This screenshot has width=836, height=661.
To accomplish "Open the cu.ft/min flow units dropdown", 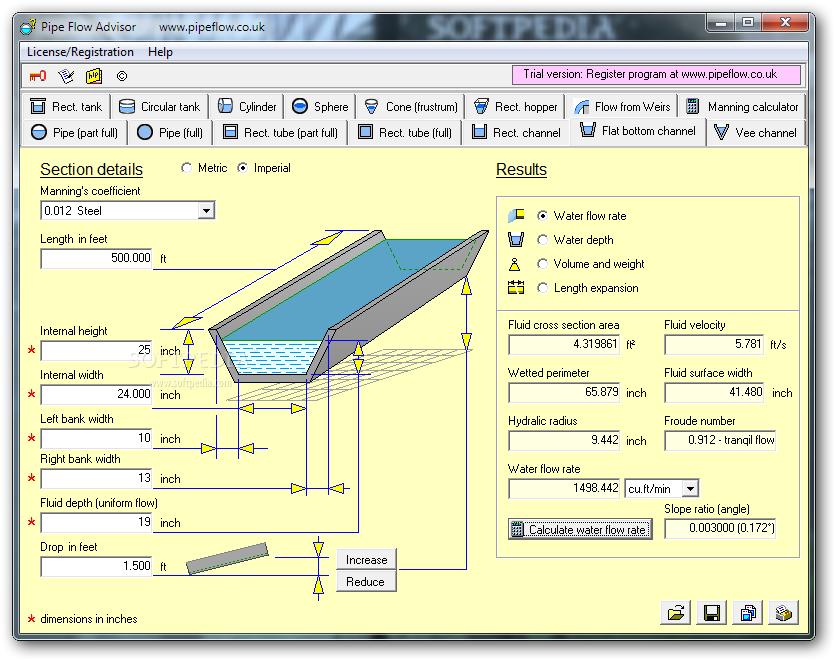I will click(x=690, y=488).
